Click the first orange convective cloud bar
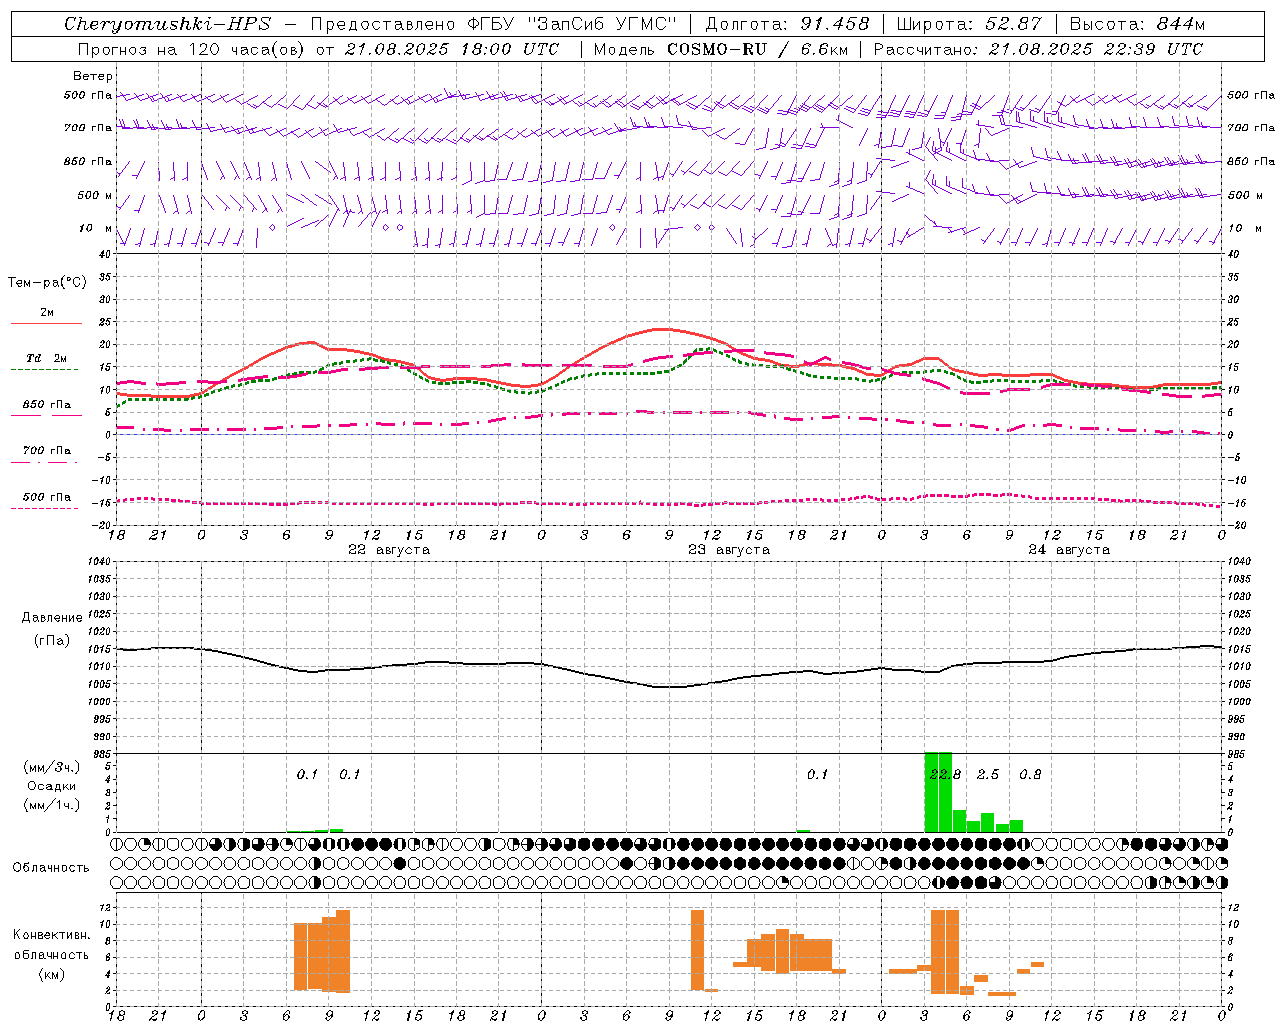Viewport: 1280px width, 1024px height. pyautogui.click(x=301, y=956)
